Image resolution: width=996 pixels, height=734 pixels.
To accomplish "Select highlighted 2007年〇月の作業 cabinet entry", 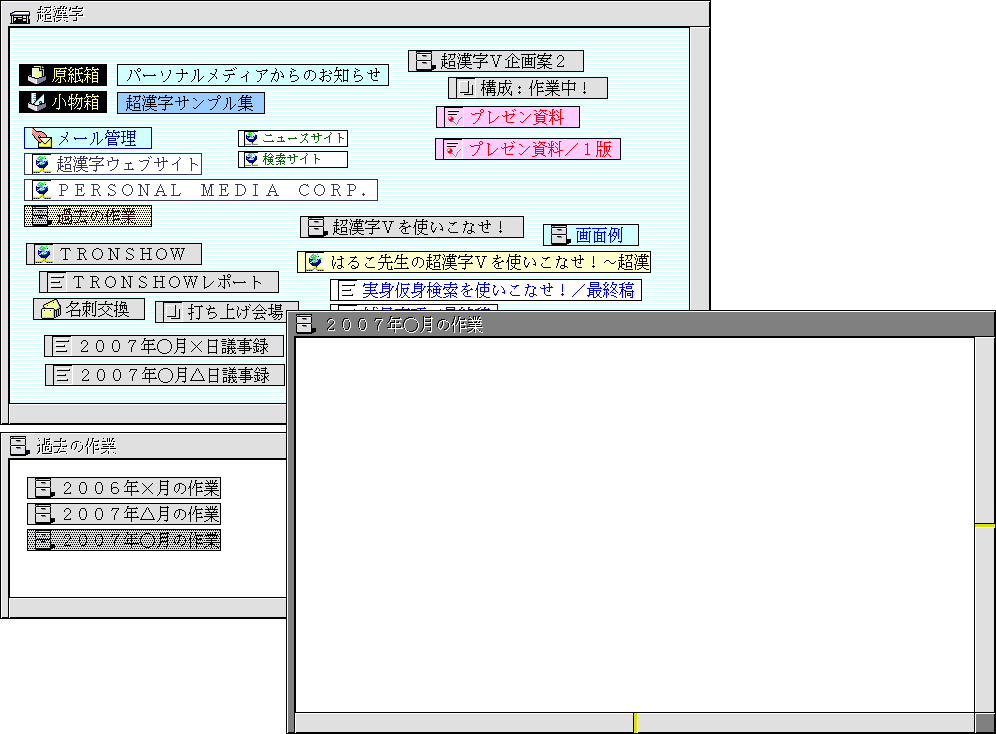I will (x=124, y=540).
